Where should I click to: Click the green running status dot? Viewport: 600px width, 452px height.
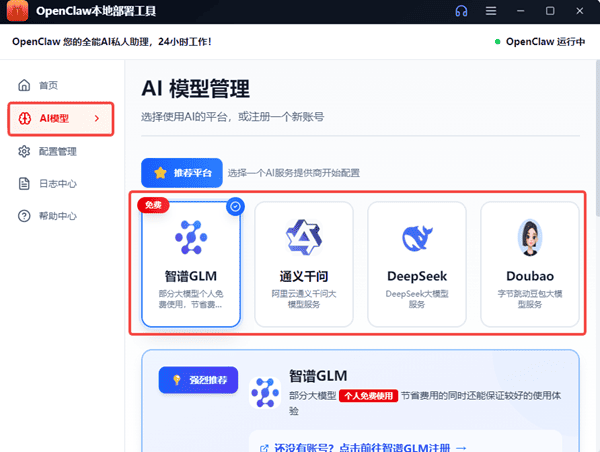pos(497,41)
